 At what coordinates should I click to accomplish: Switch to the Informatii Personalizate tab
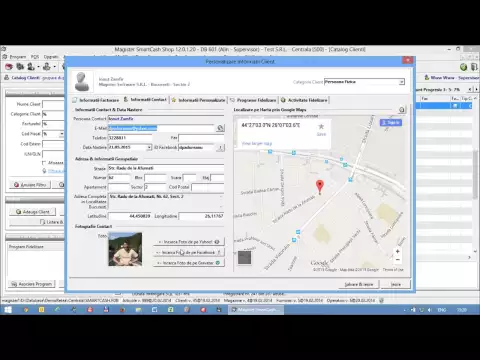(199, 100)
